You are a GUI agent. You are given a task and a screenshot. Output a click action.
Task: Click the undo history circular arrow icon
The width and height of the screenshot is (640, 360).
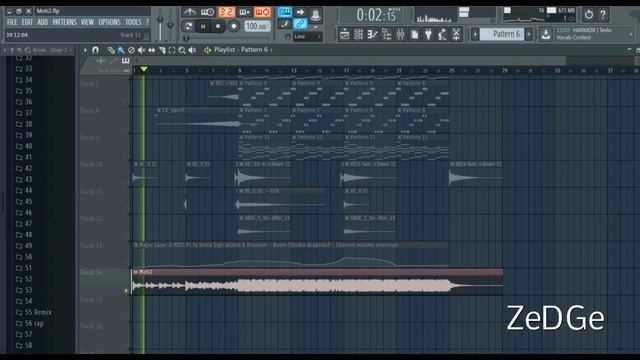[589, 15]
